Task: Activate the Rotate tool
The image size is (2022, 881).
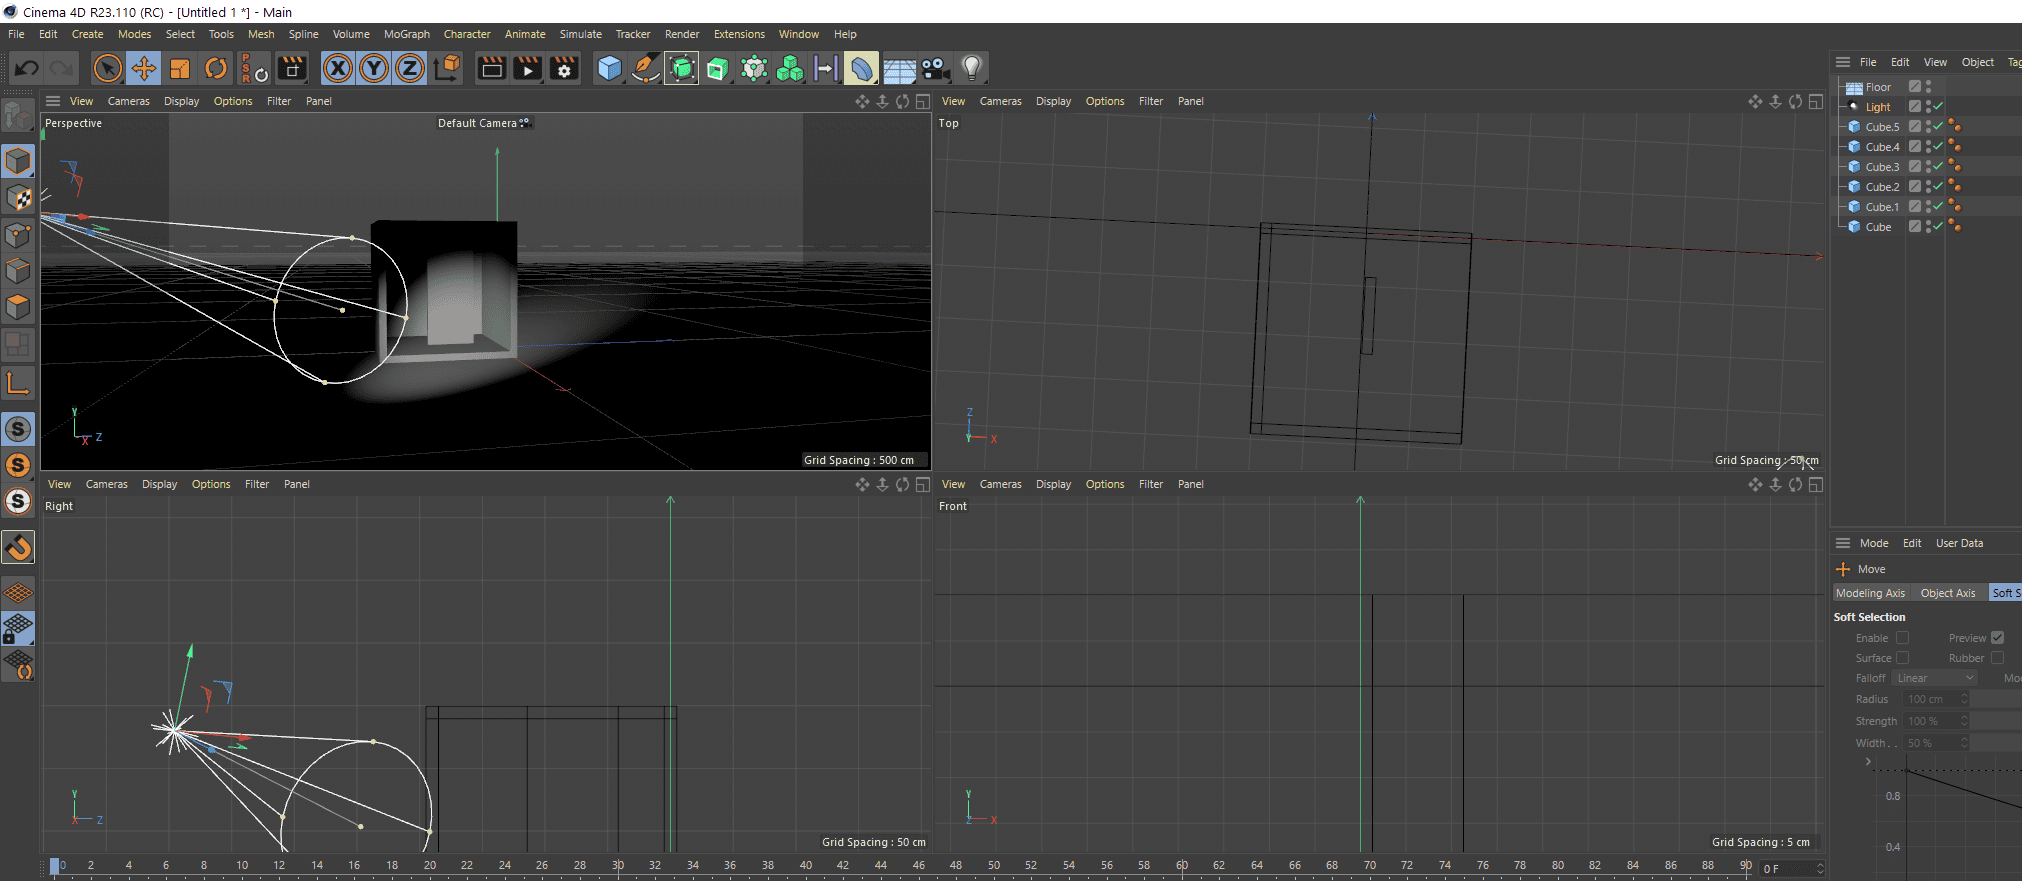Action: [x=216, y=68]
